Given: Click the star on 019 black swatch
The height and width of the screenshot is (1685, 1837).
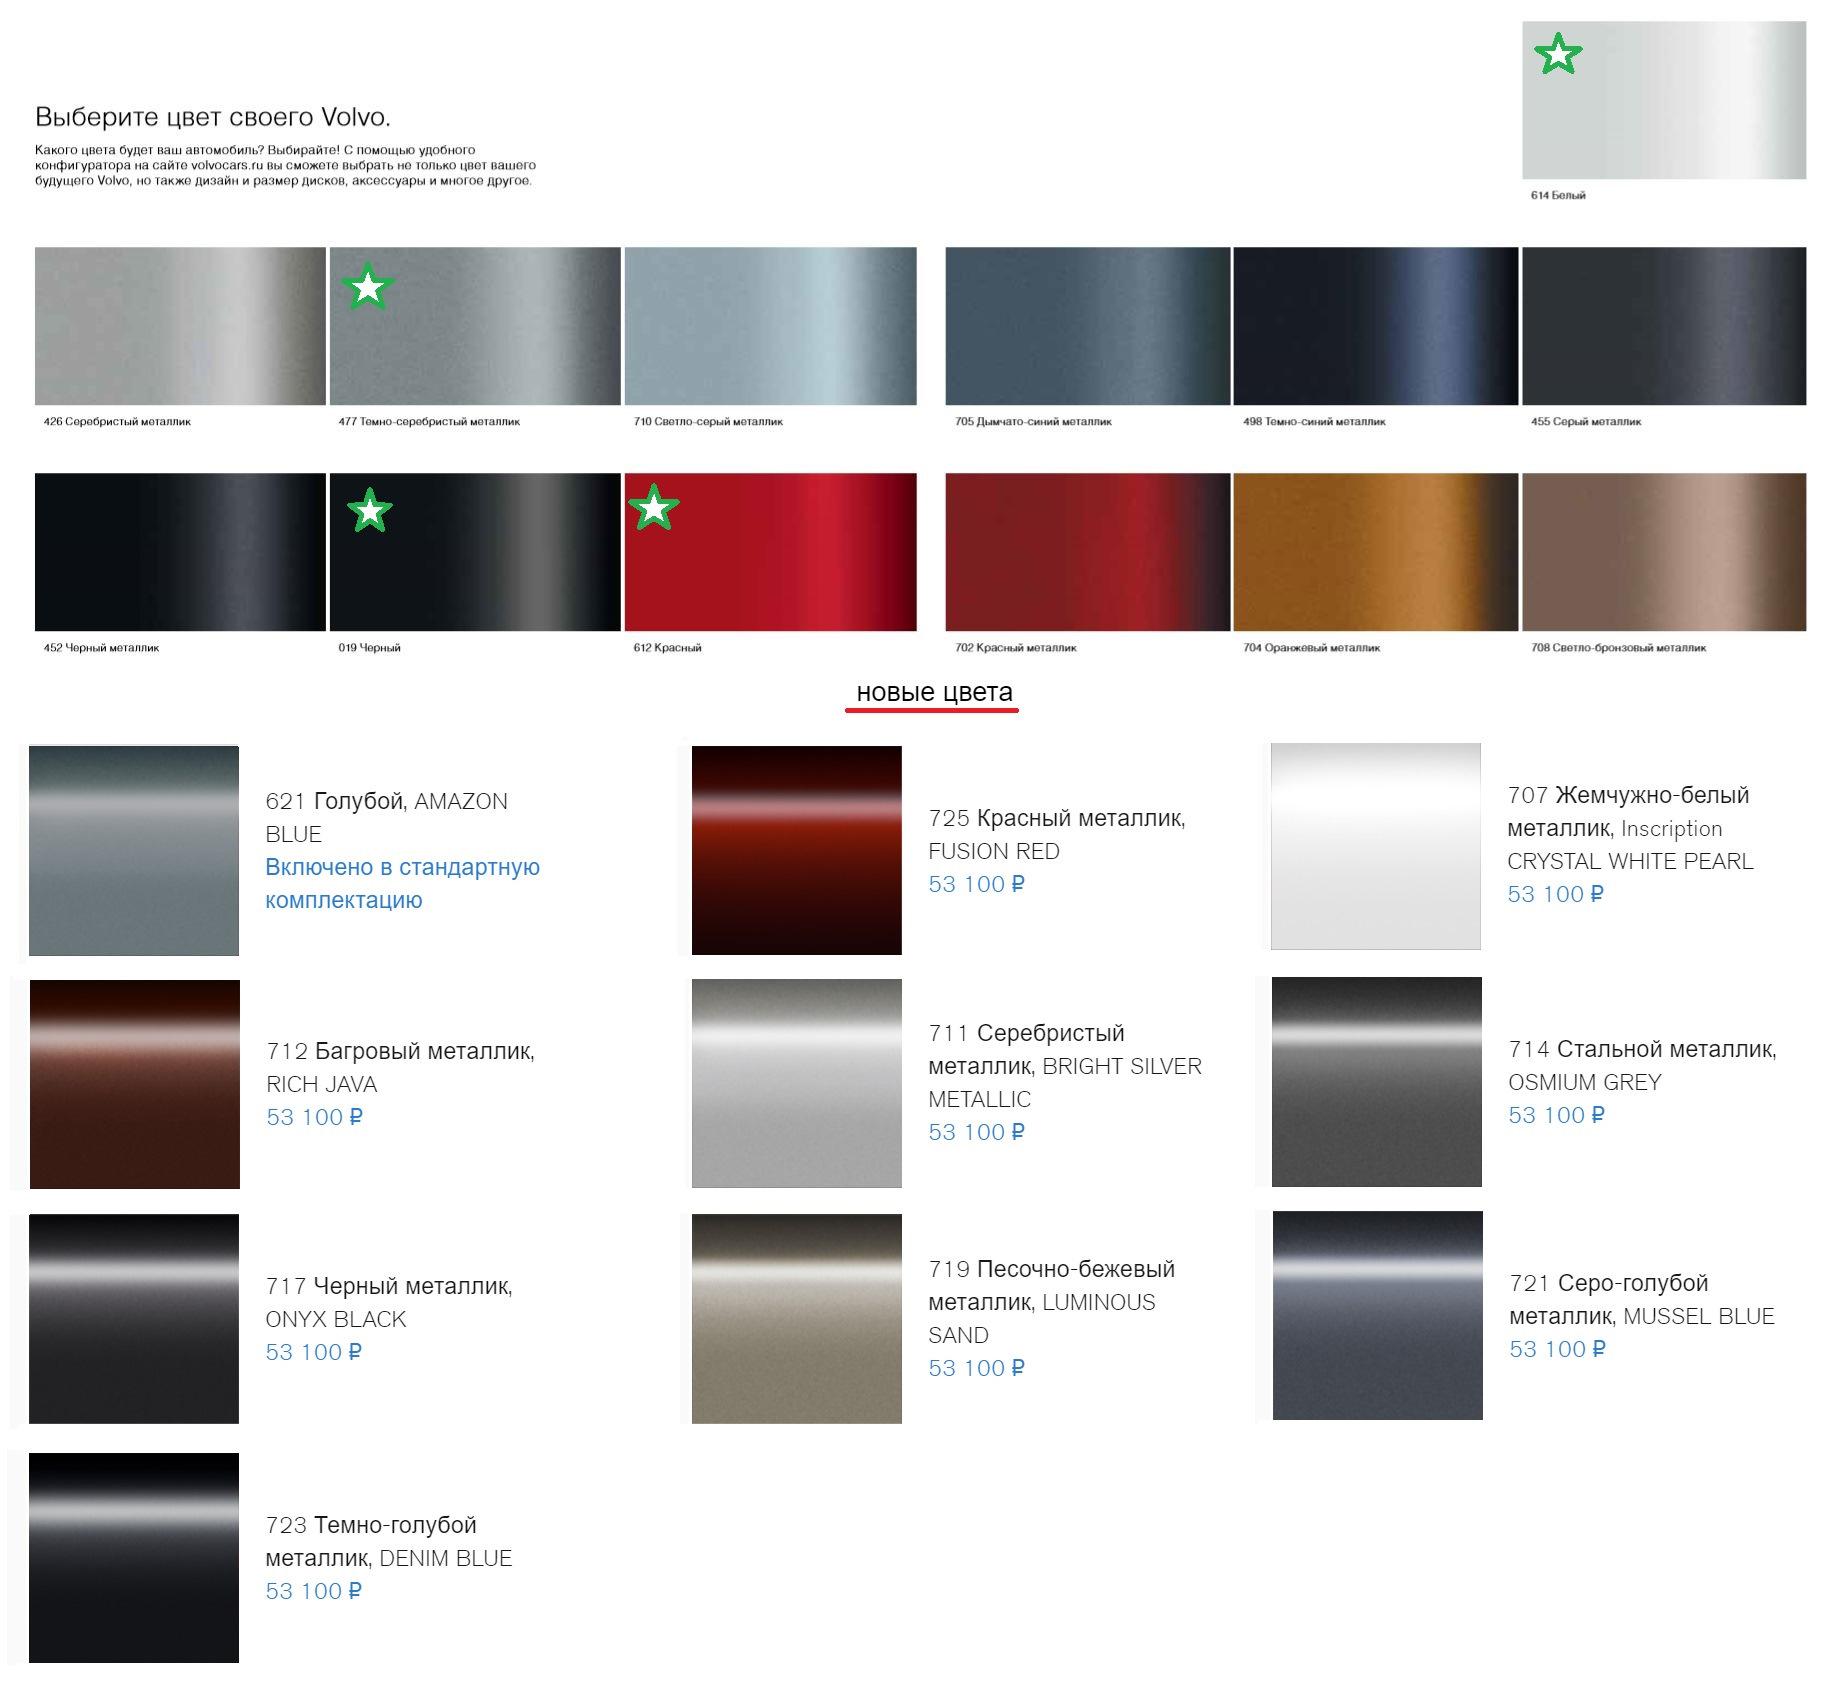Looking at the screenshot, I should [x=370, y=511].
